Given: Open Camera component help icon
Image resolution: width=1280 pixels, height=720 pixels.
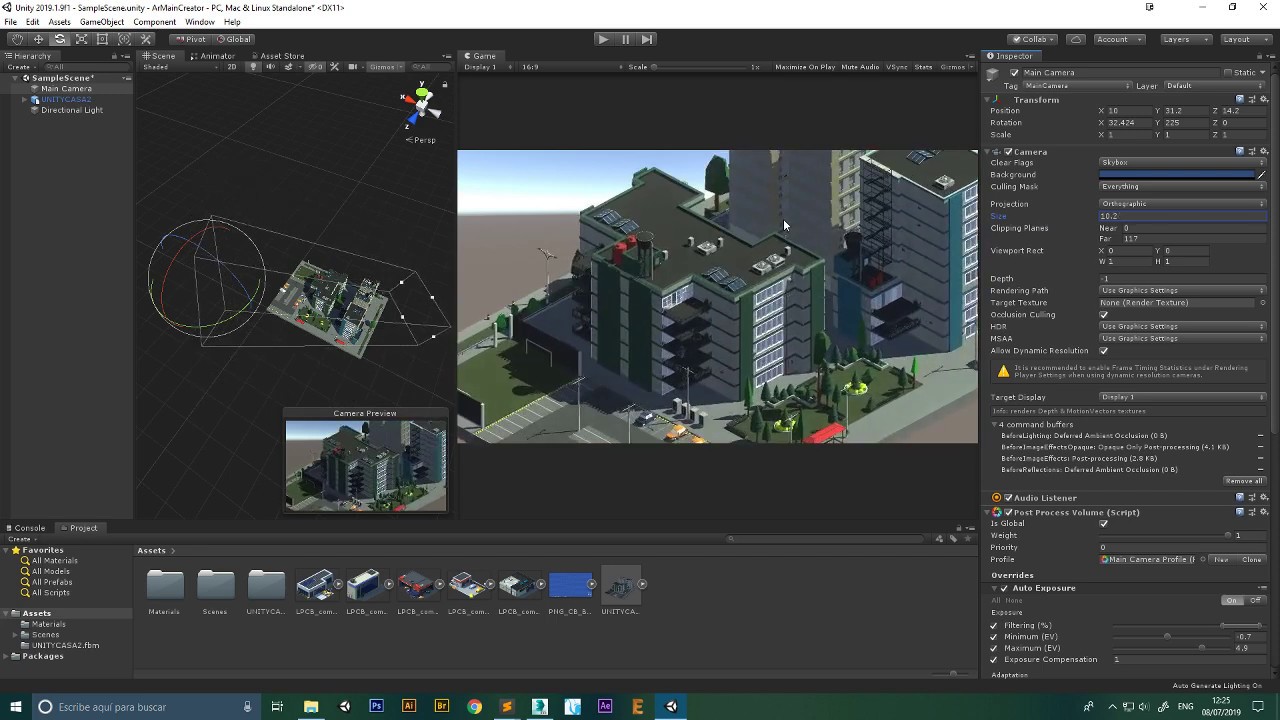Looking at the screenshot, I should point(1240,151).
